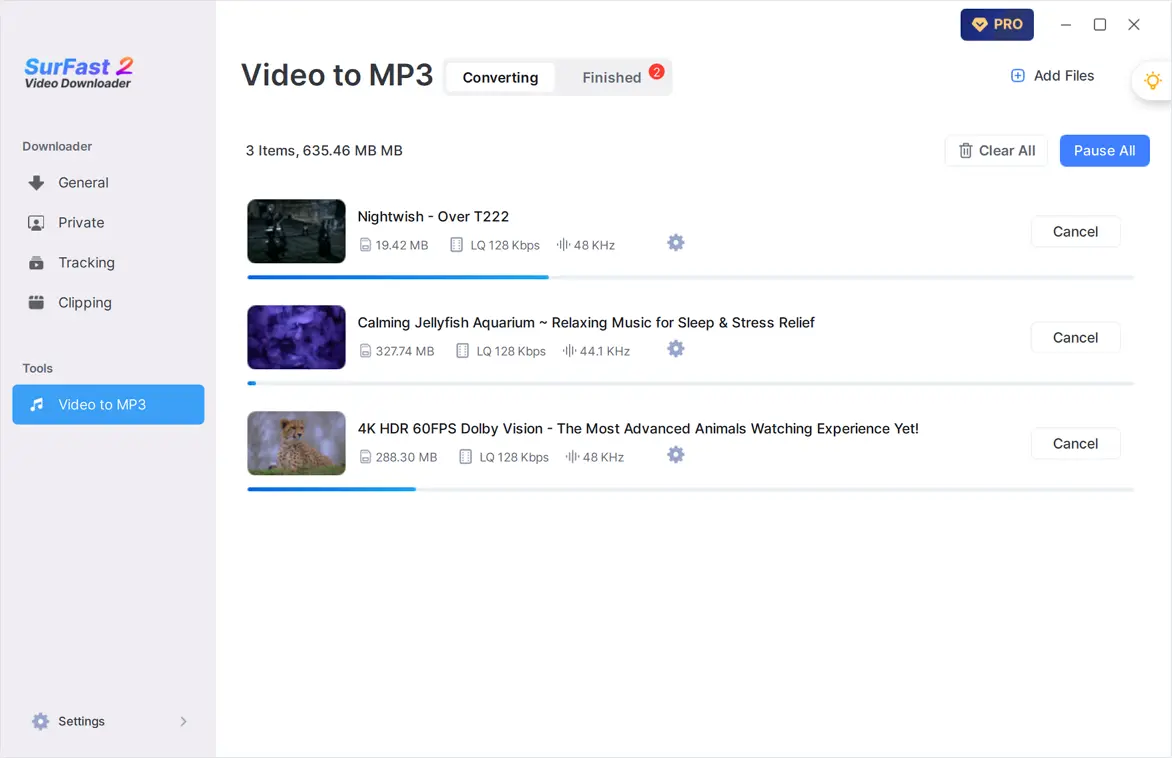
Task: Click the PRO upgrade button
Action: tap(996, 25)
